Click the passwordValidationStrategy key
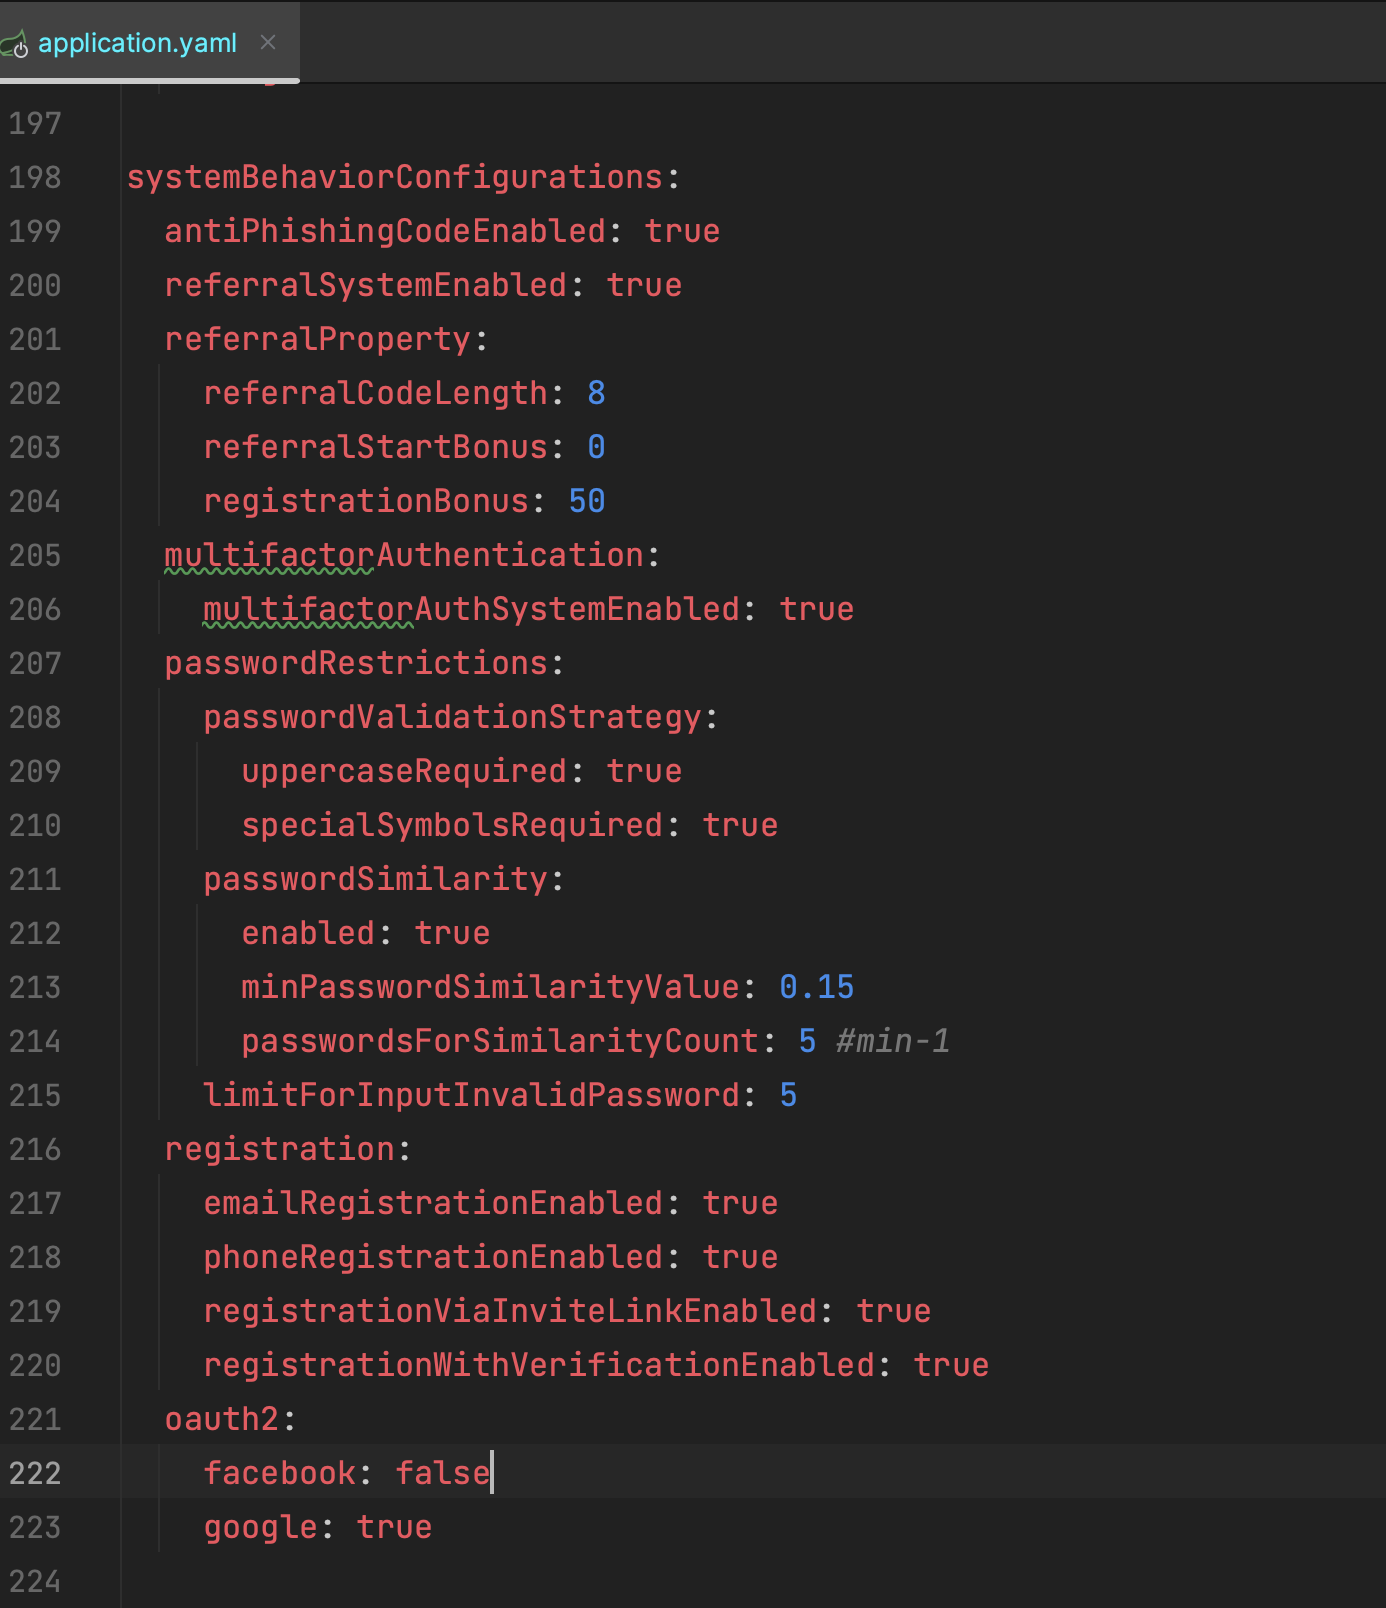Image resolution: width=1386 pixels, height=1608 pixels. [x=452, y=717]
